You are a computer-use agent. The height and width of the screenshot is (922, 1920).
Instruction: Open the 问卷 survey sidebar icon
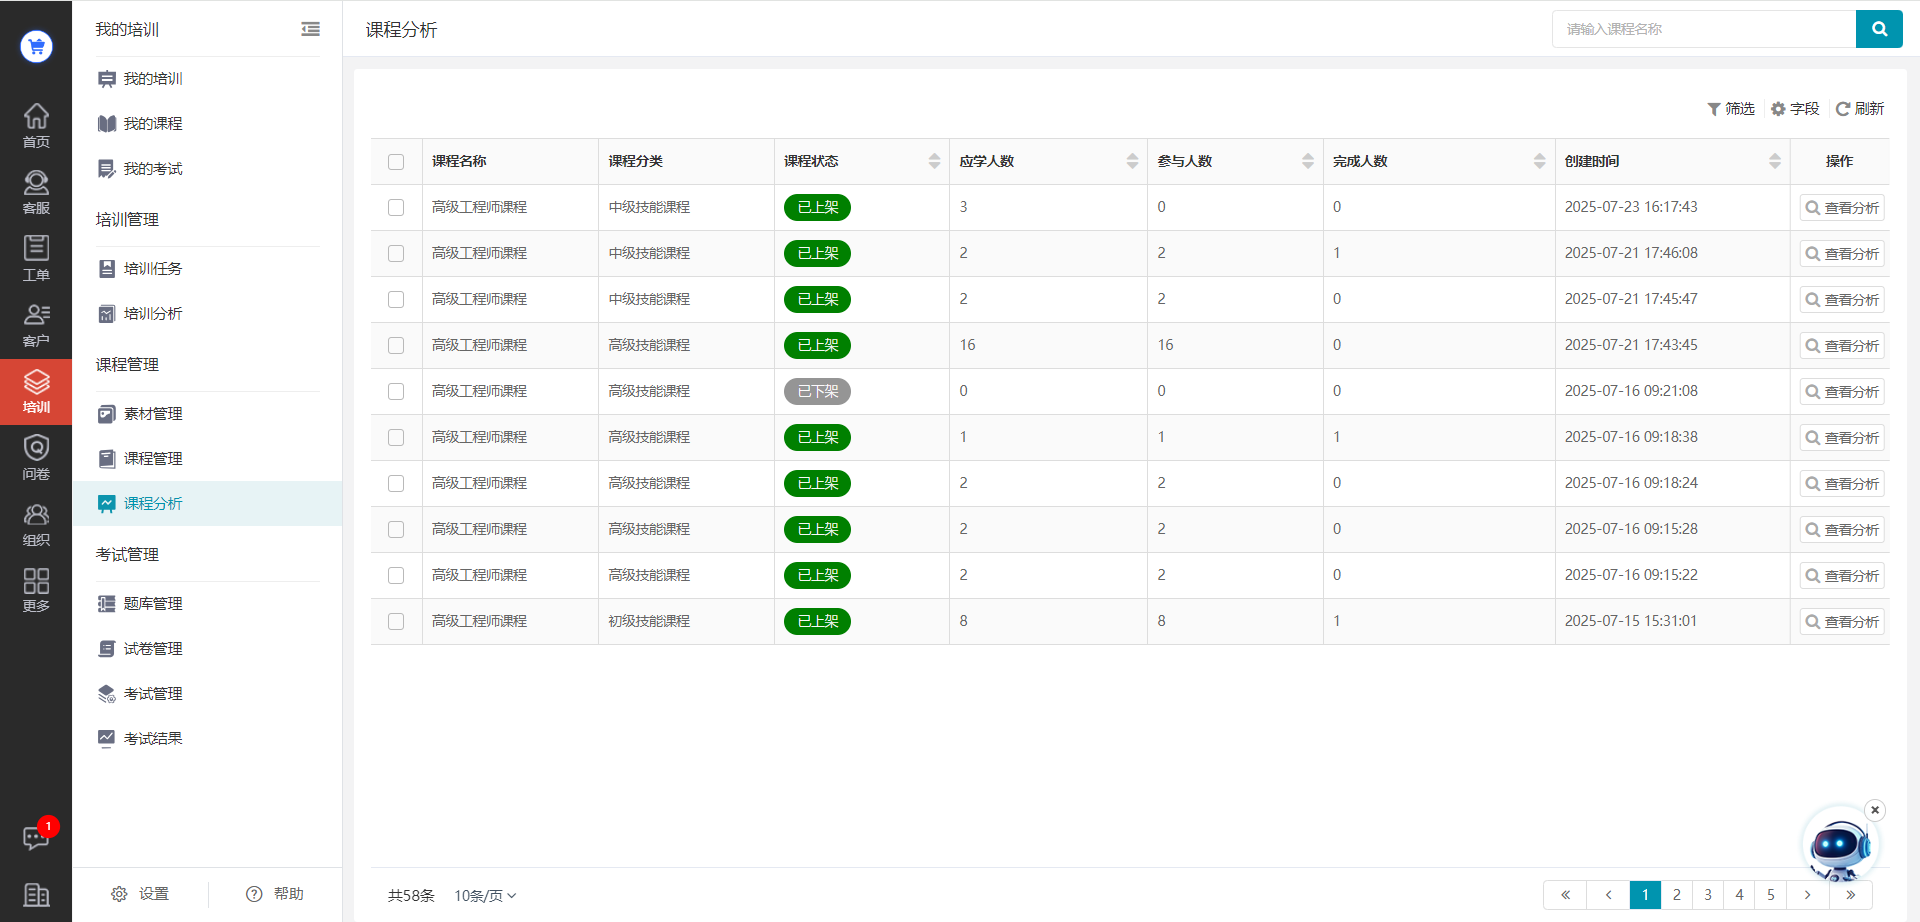pos(36,457)
